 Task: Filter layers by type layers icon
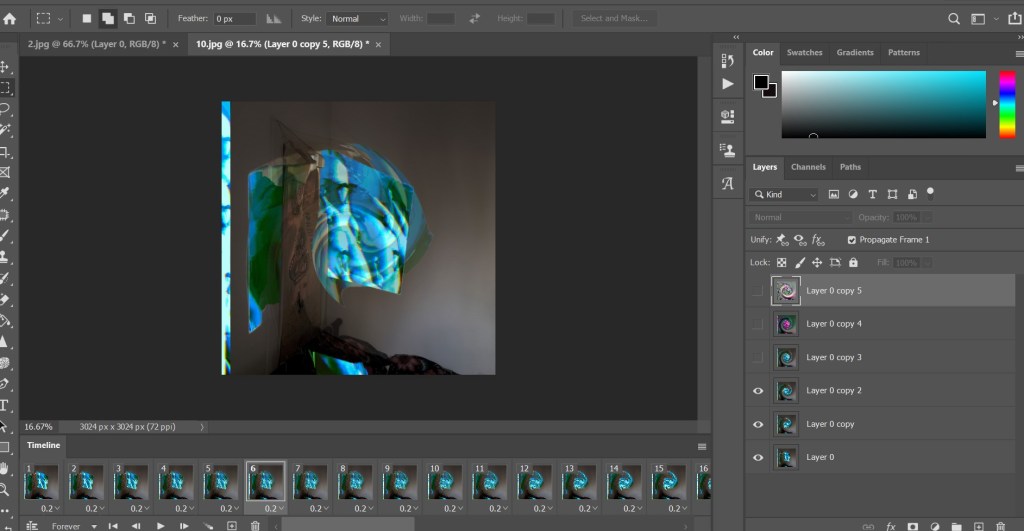[872, 194]
